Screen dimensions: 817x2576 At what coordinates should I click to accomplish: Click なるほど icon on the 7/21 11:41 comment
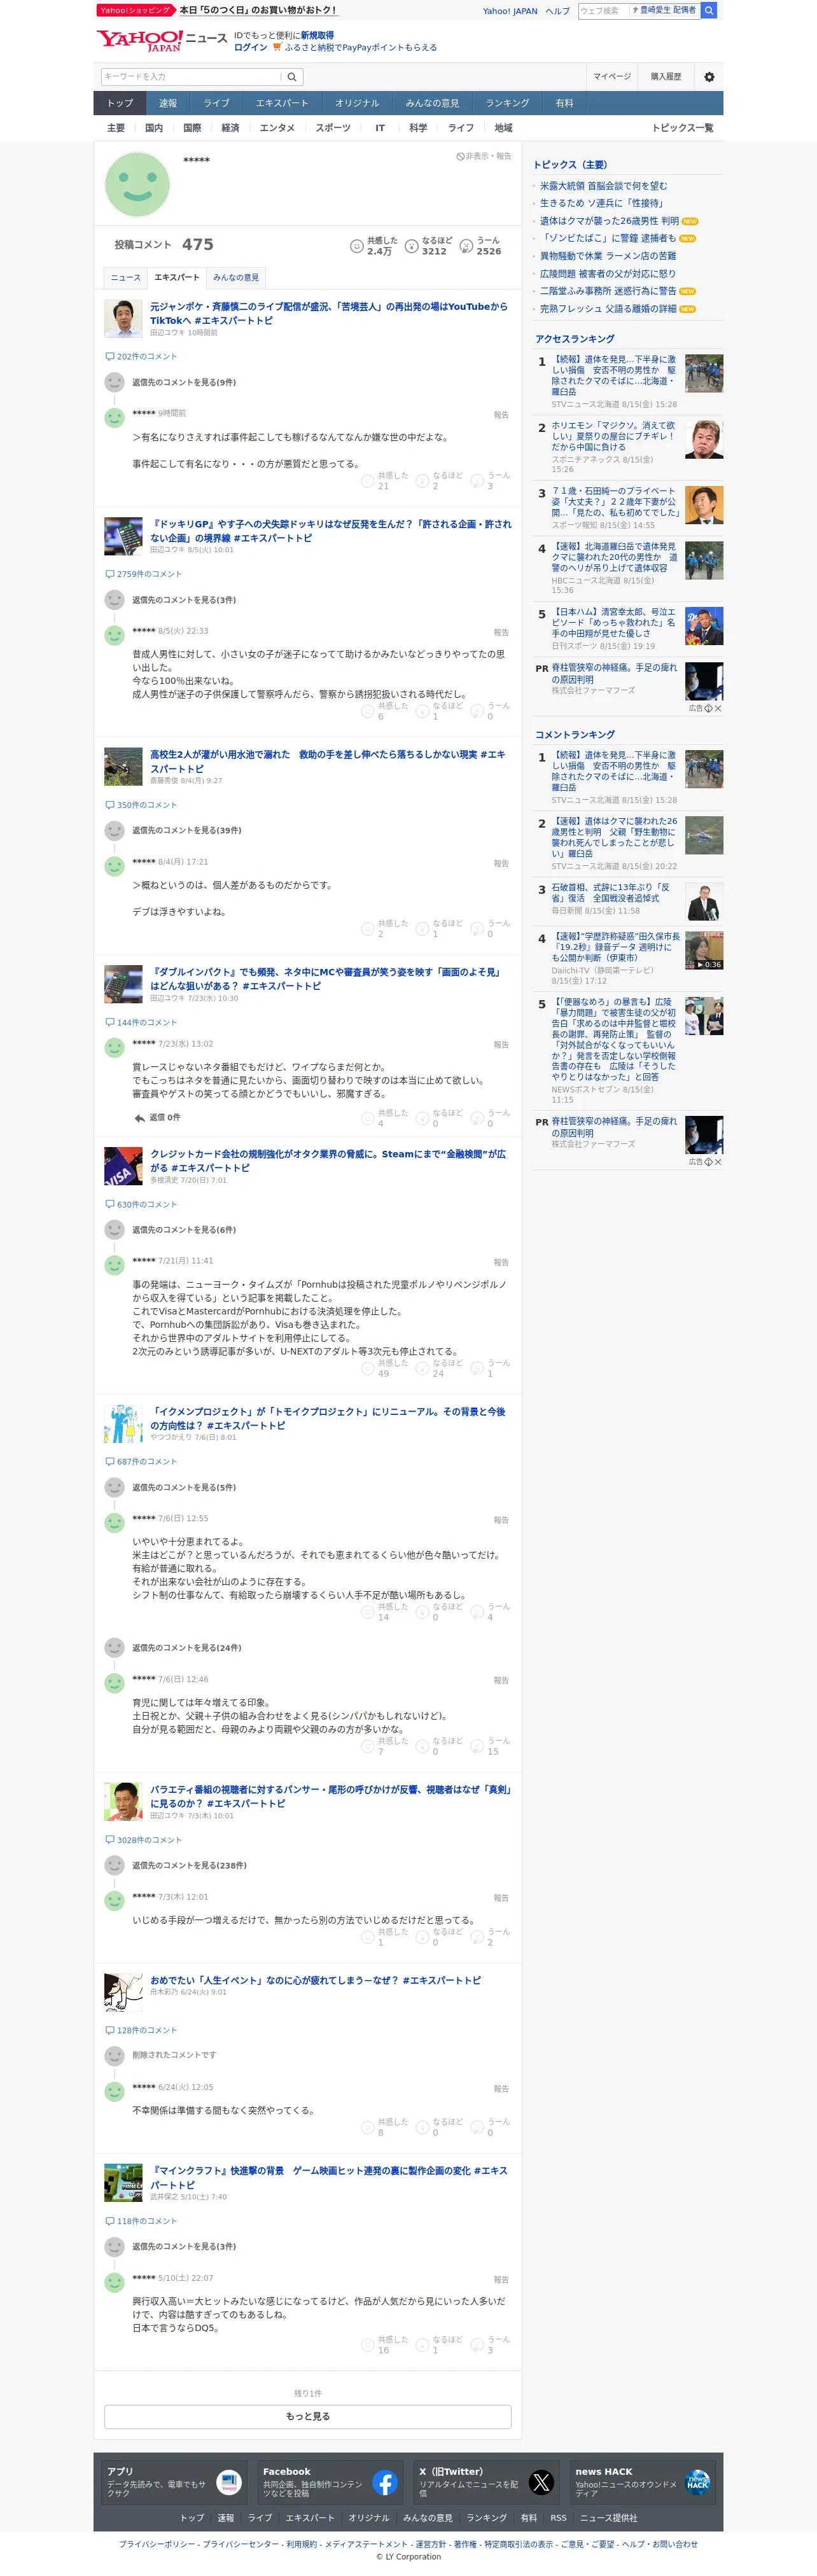(422, 1368)
